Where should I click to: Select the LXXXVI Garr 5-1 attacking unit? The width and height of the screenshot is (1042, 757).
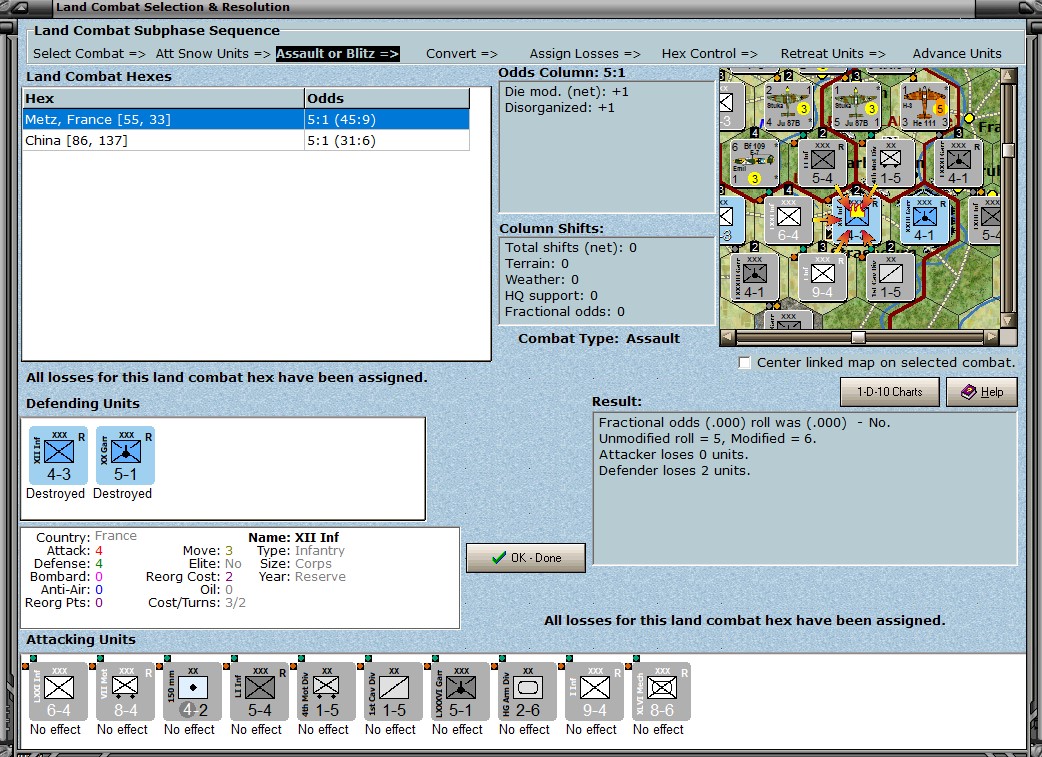(x=461, y=691)
